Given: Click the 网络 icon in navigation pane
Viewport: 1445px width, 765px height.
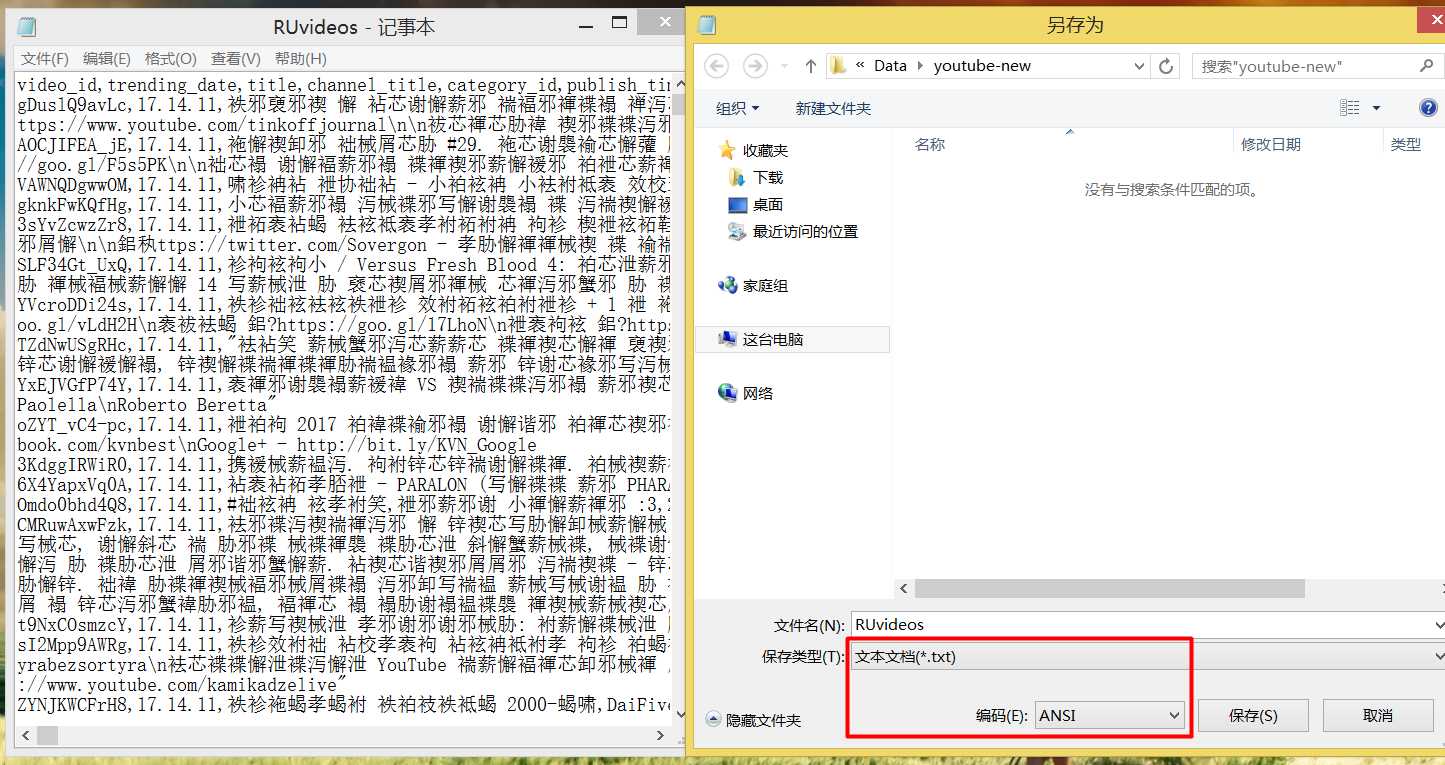Looking at the screenshot, I should [x=727, y=393].
